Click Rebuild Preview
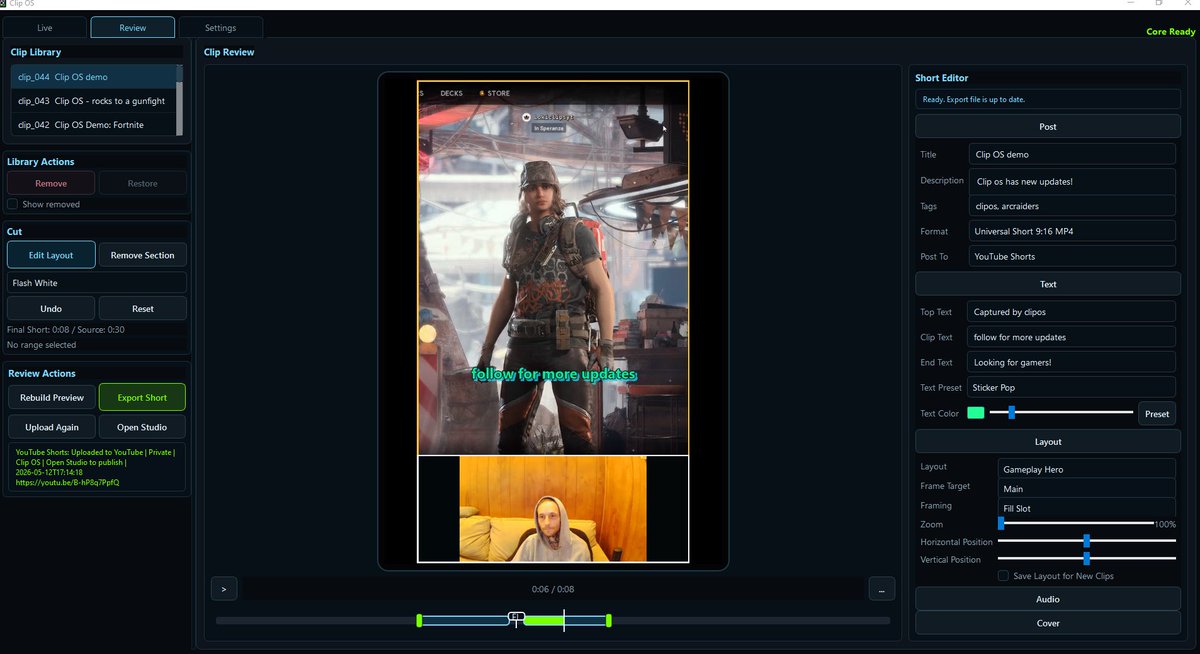 tap(52, 397)
